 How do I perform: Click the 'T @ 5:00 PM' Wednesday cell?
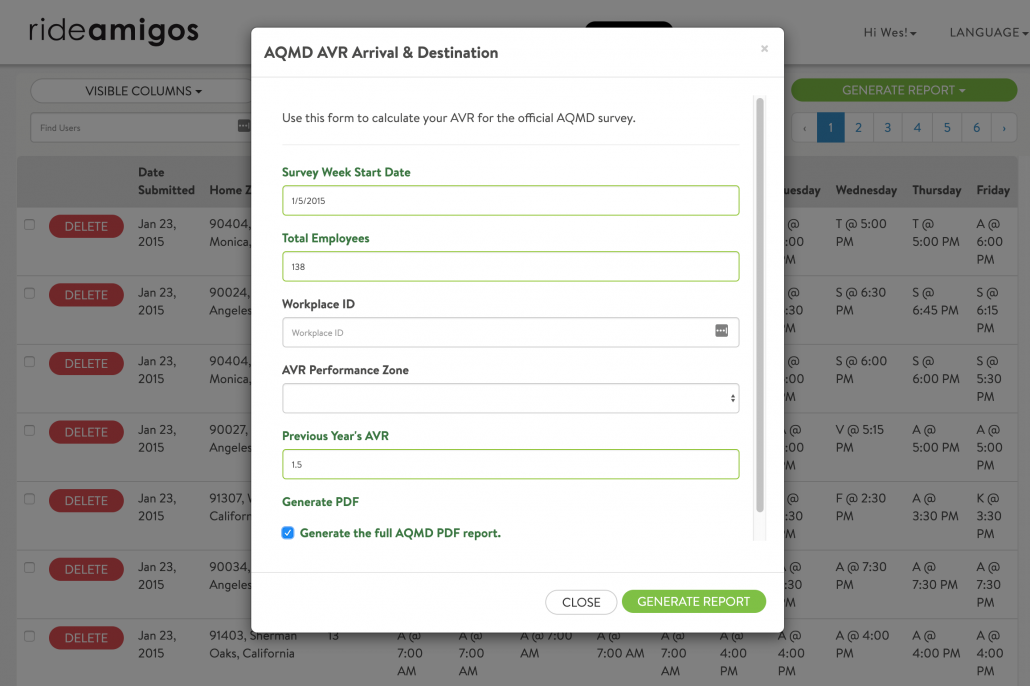[861, 233]
